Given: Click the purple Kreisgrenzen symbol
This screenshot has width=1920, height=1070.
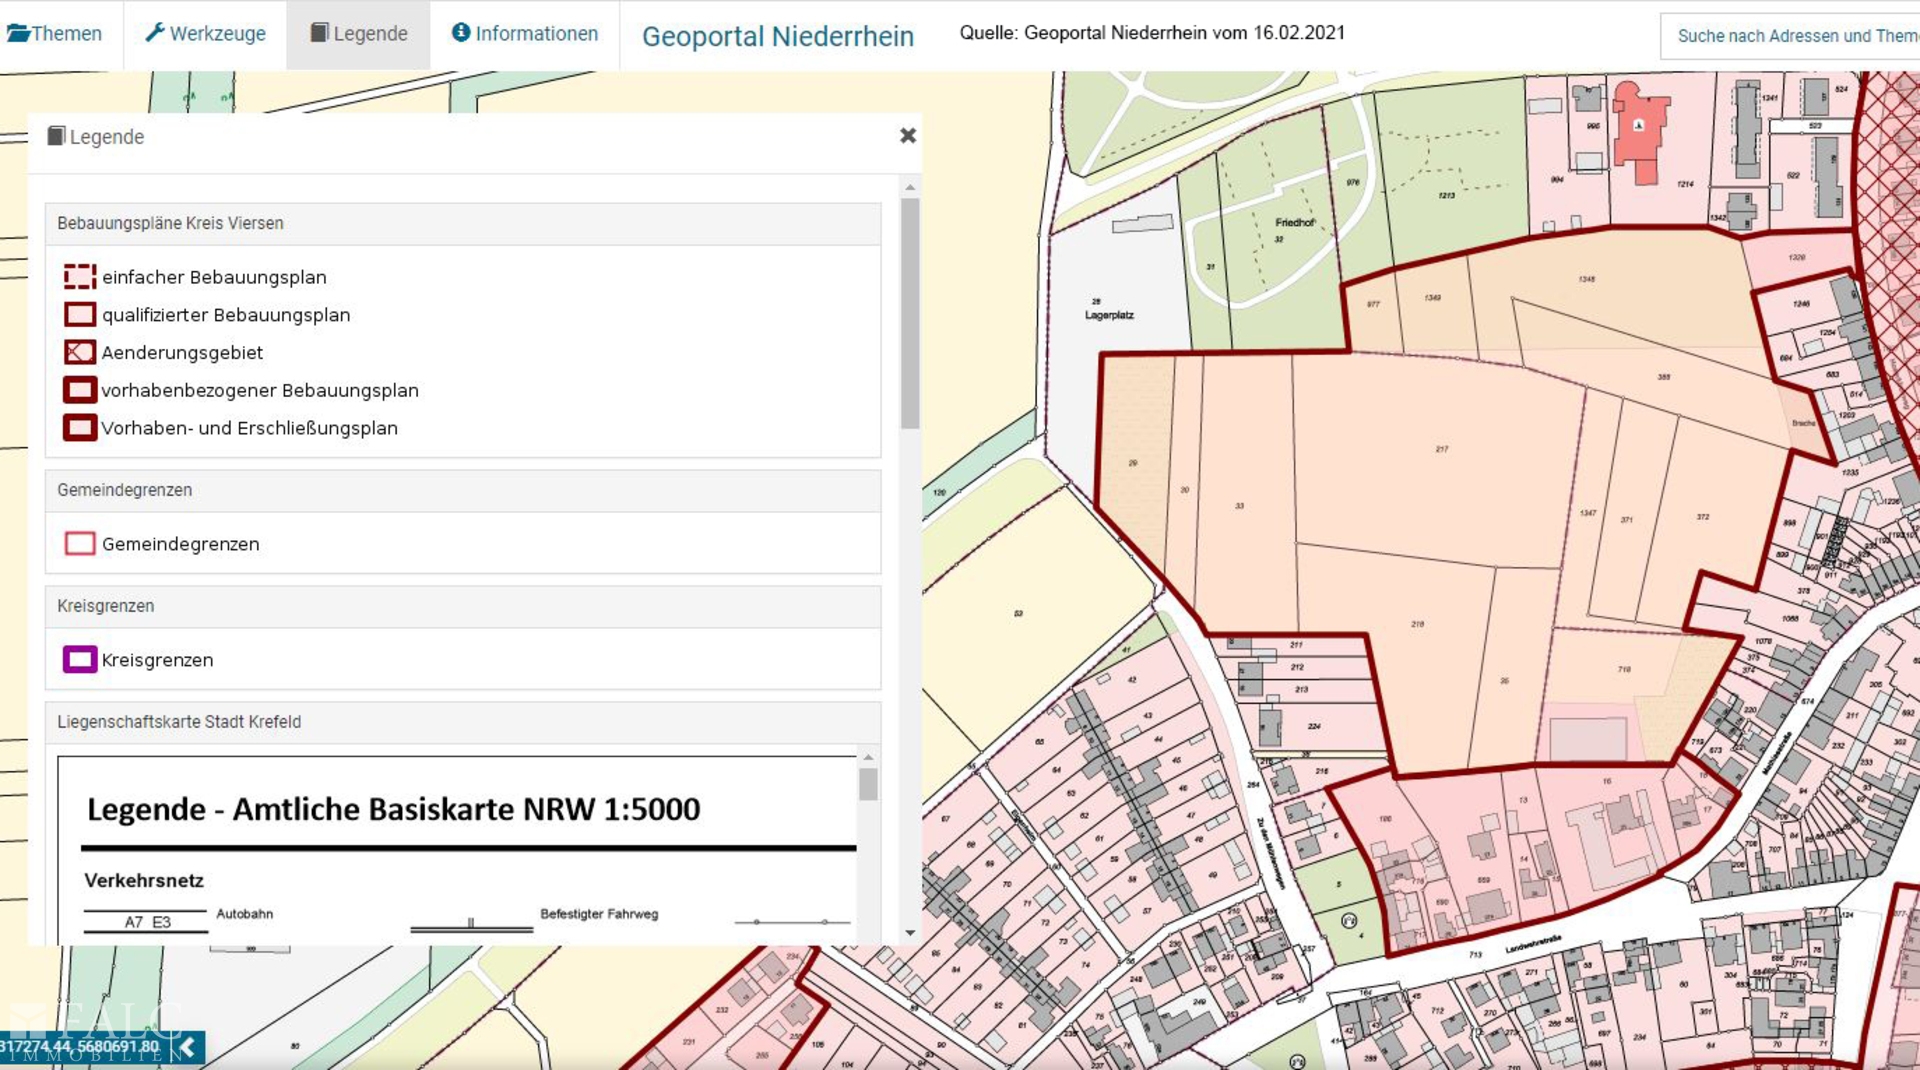Looking at the screenshot, I should click(80, 660).
